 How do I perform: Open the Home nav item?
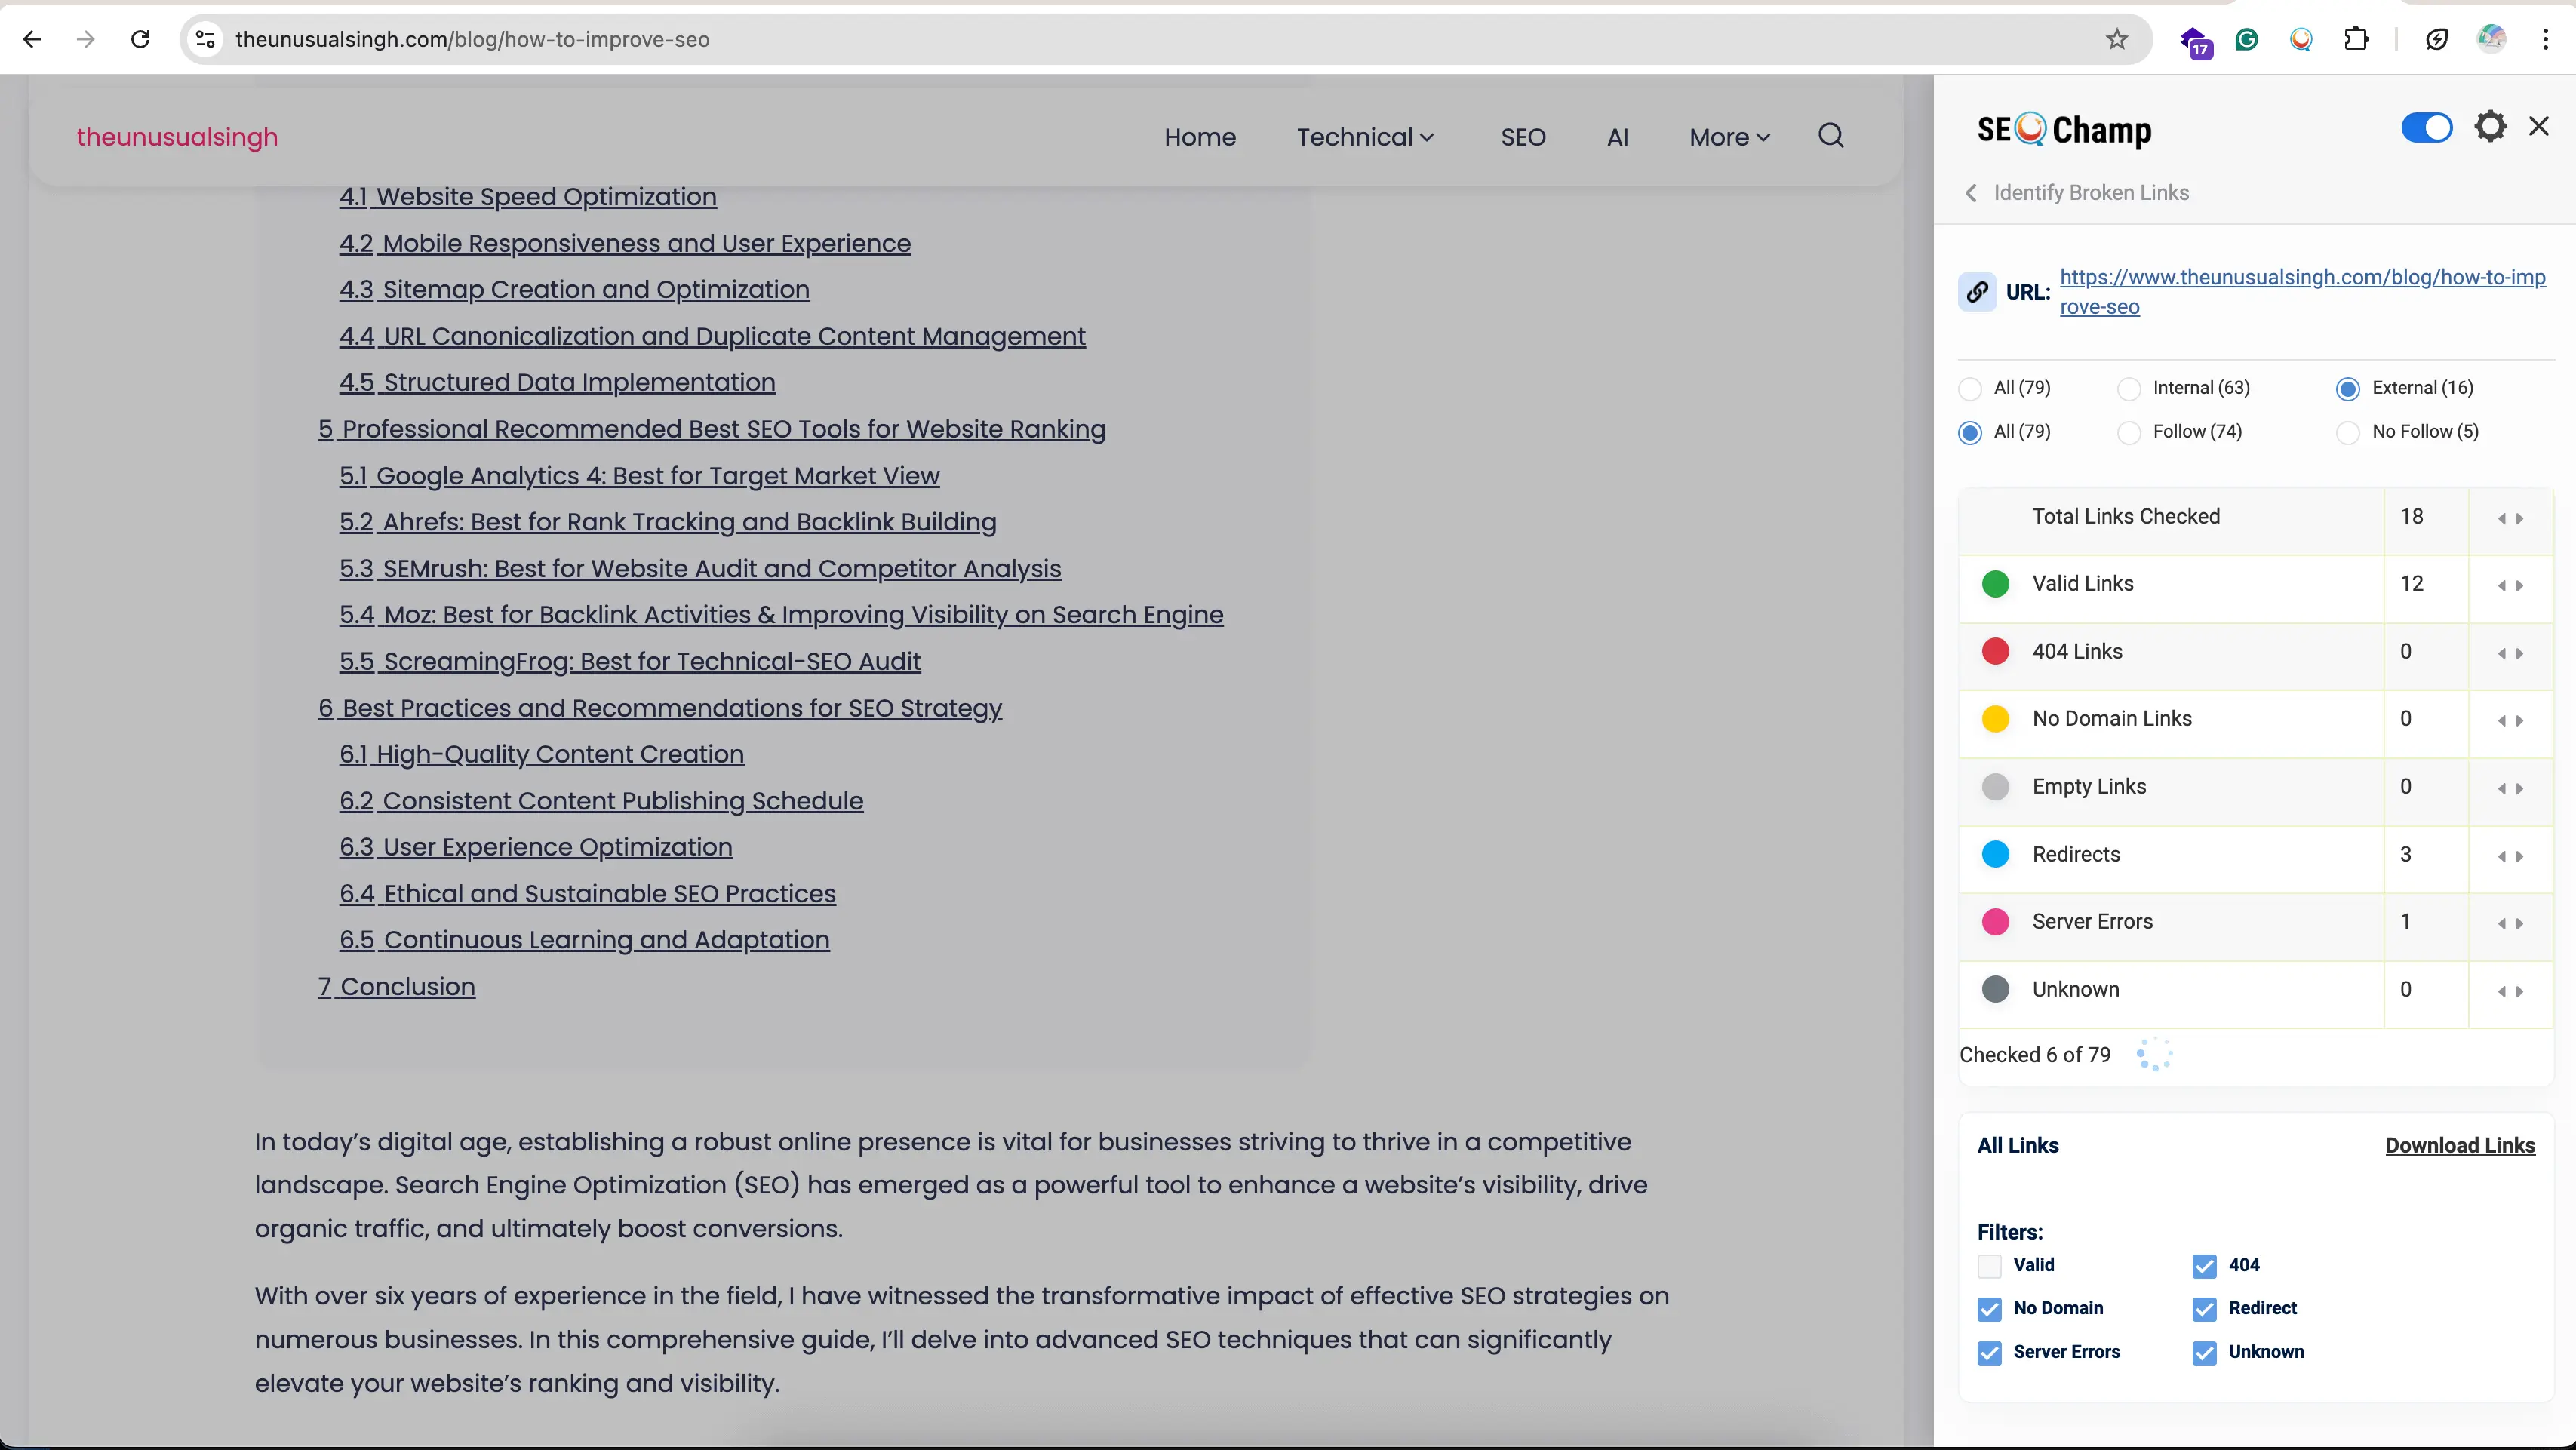pos(1200,137)
